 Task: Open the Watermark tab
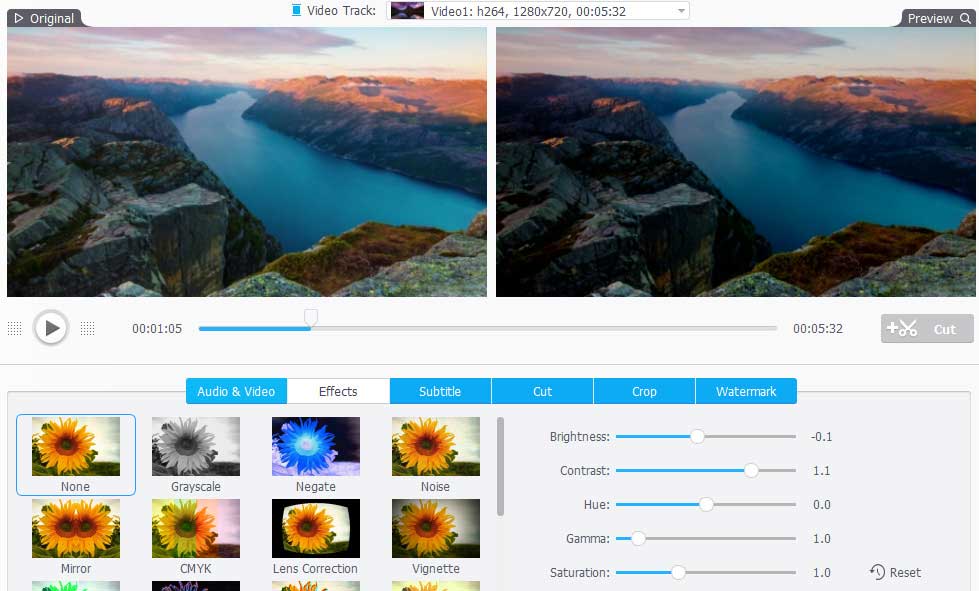[x=746, y=391]
